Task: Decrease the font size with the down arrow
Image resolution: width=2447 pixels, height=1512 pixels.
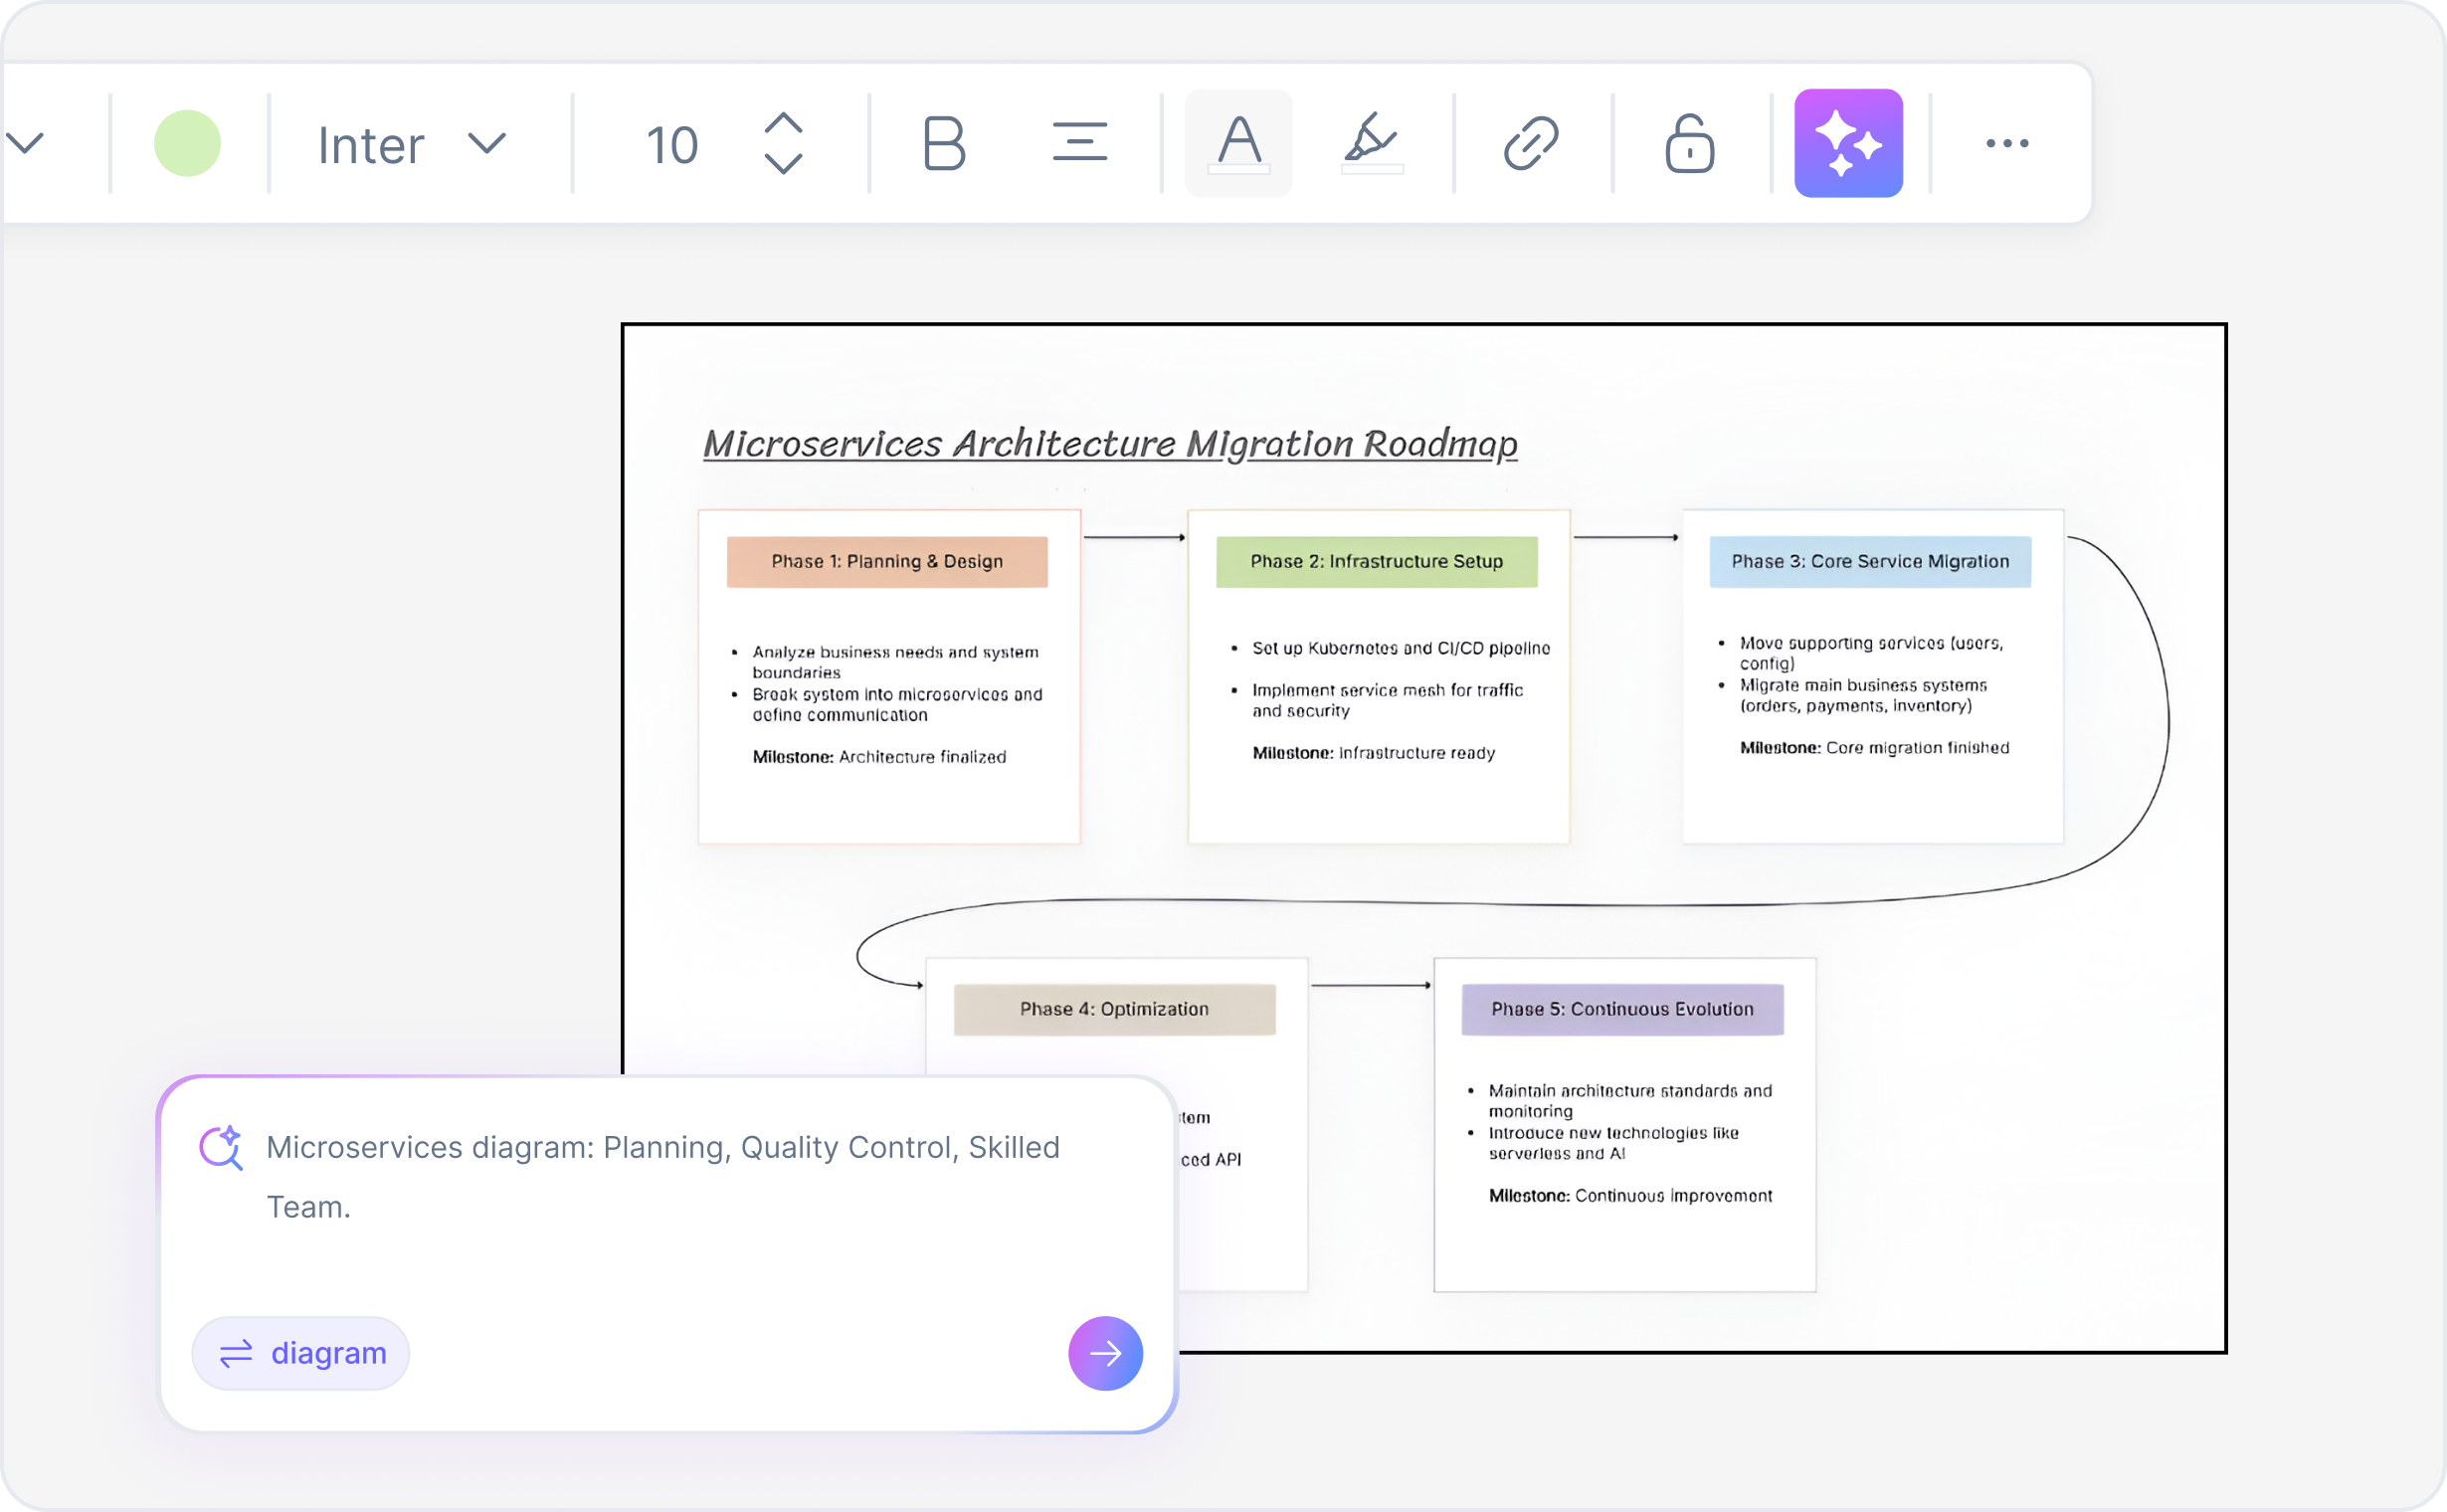Action: 783,164
